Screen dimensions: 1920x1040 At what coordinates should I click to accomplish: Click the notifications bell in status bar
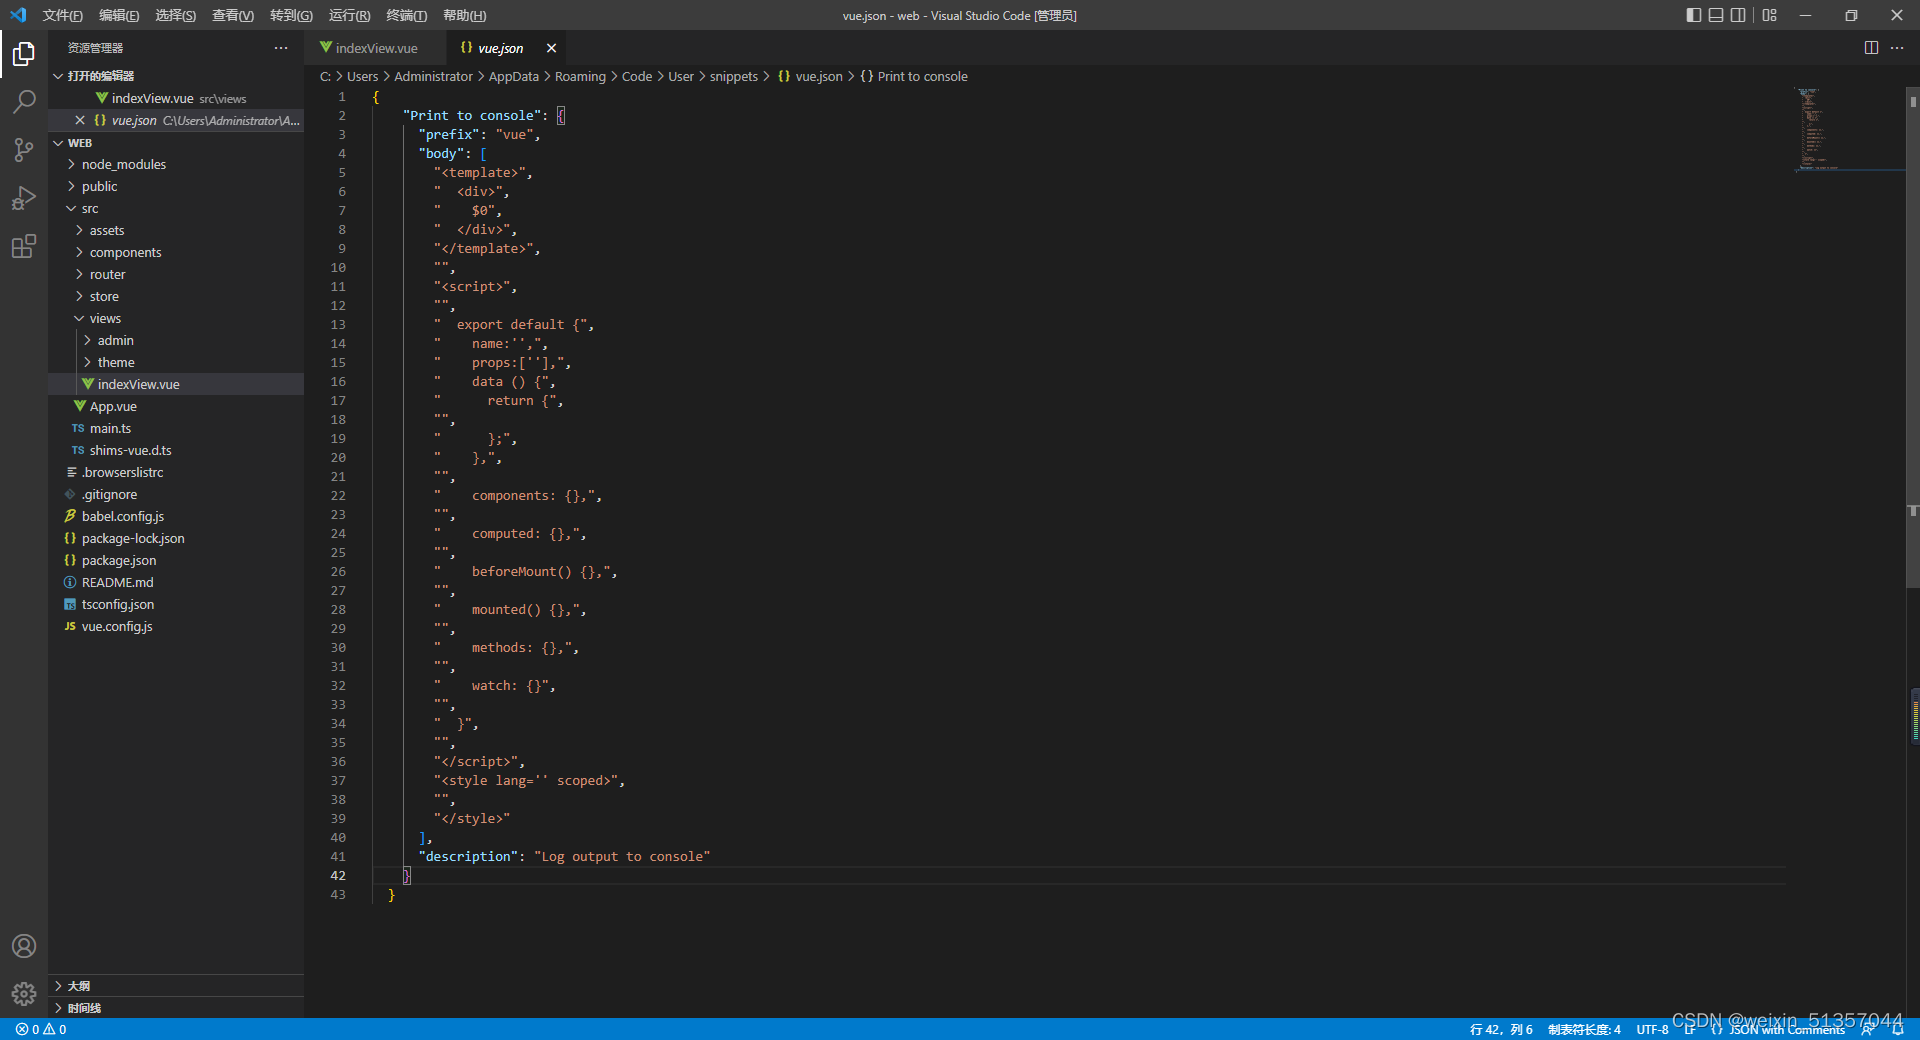(x=1899, y=1029)
